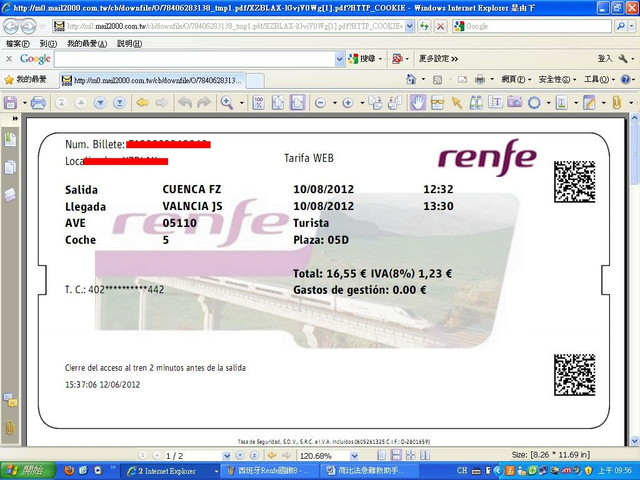Open the Zoom tool dropdown arrow
This screenshot has height=480, width=640.
242,103
